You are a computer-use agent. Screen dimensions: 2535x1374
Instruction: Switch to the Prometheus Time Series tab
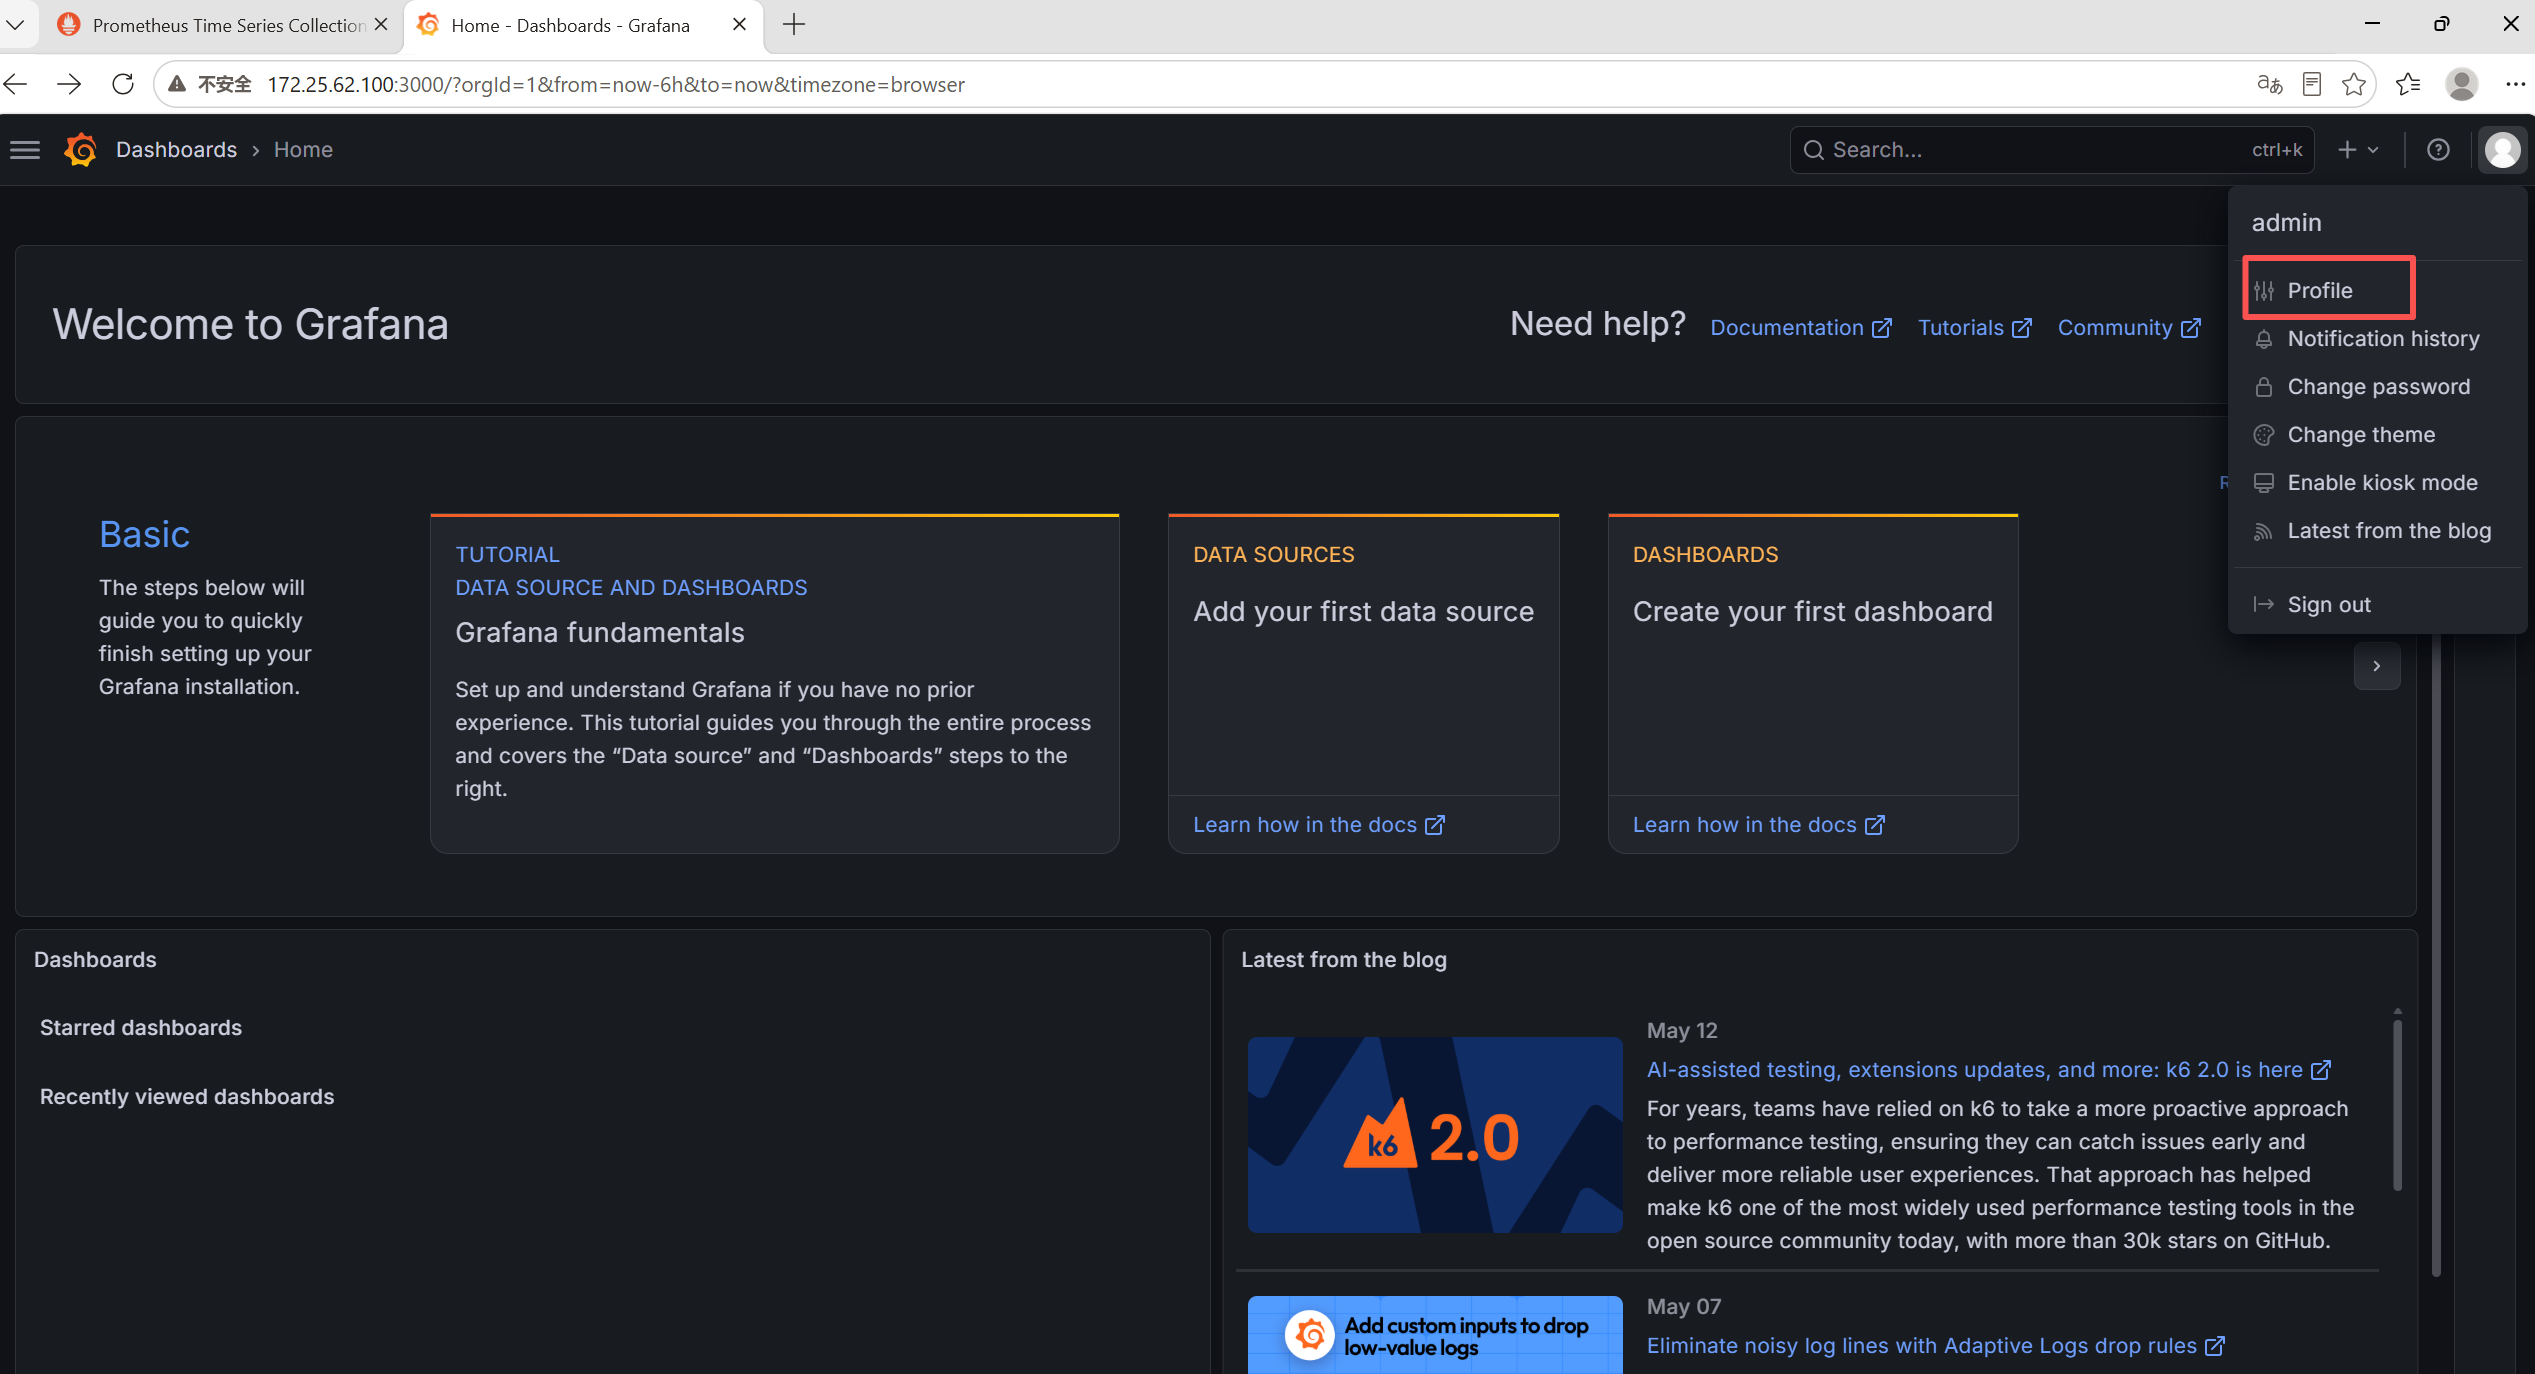pos(224,25)
